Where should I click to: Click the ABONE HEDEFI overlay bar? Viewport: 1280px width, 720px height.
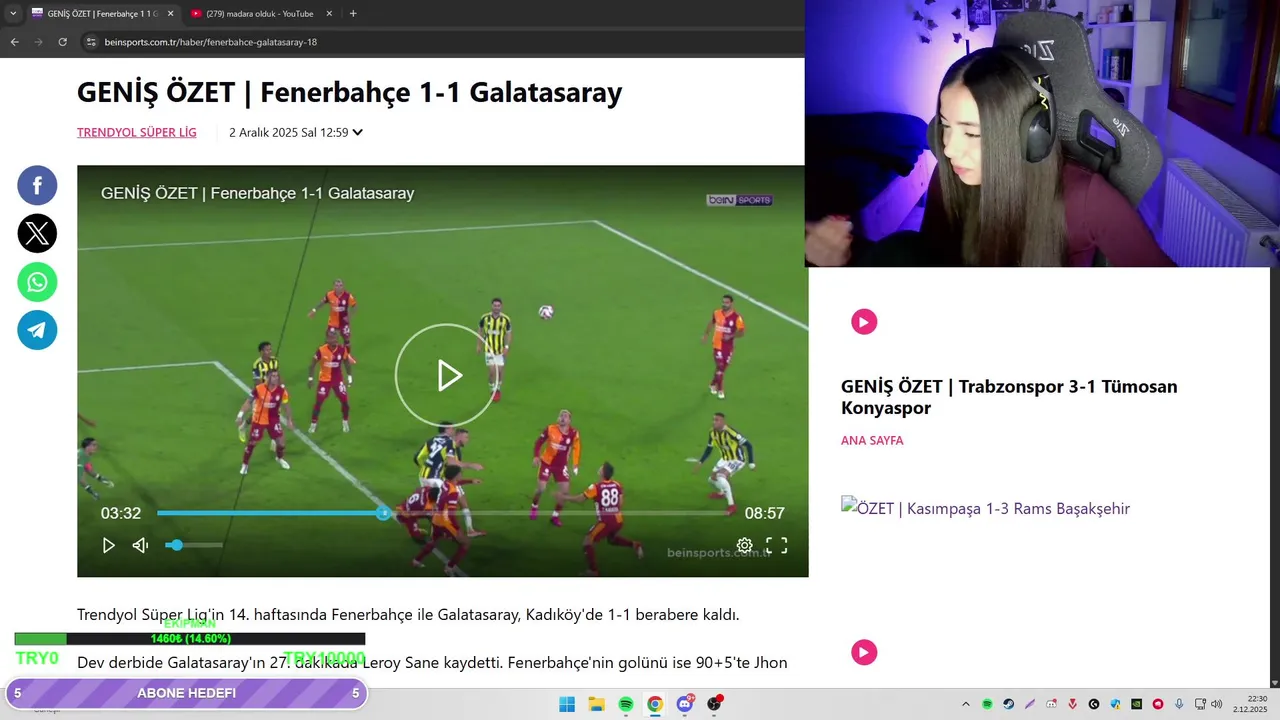pyautogui.click(x=186, y=693)
